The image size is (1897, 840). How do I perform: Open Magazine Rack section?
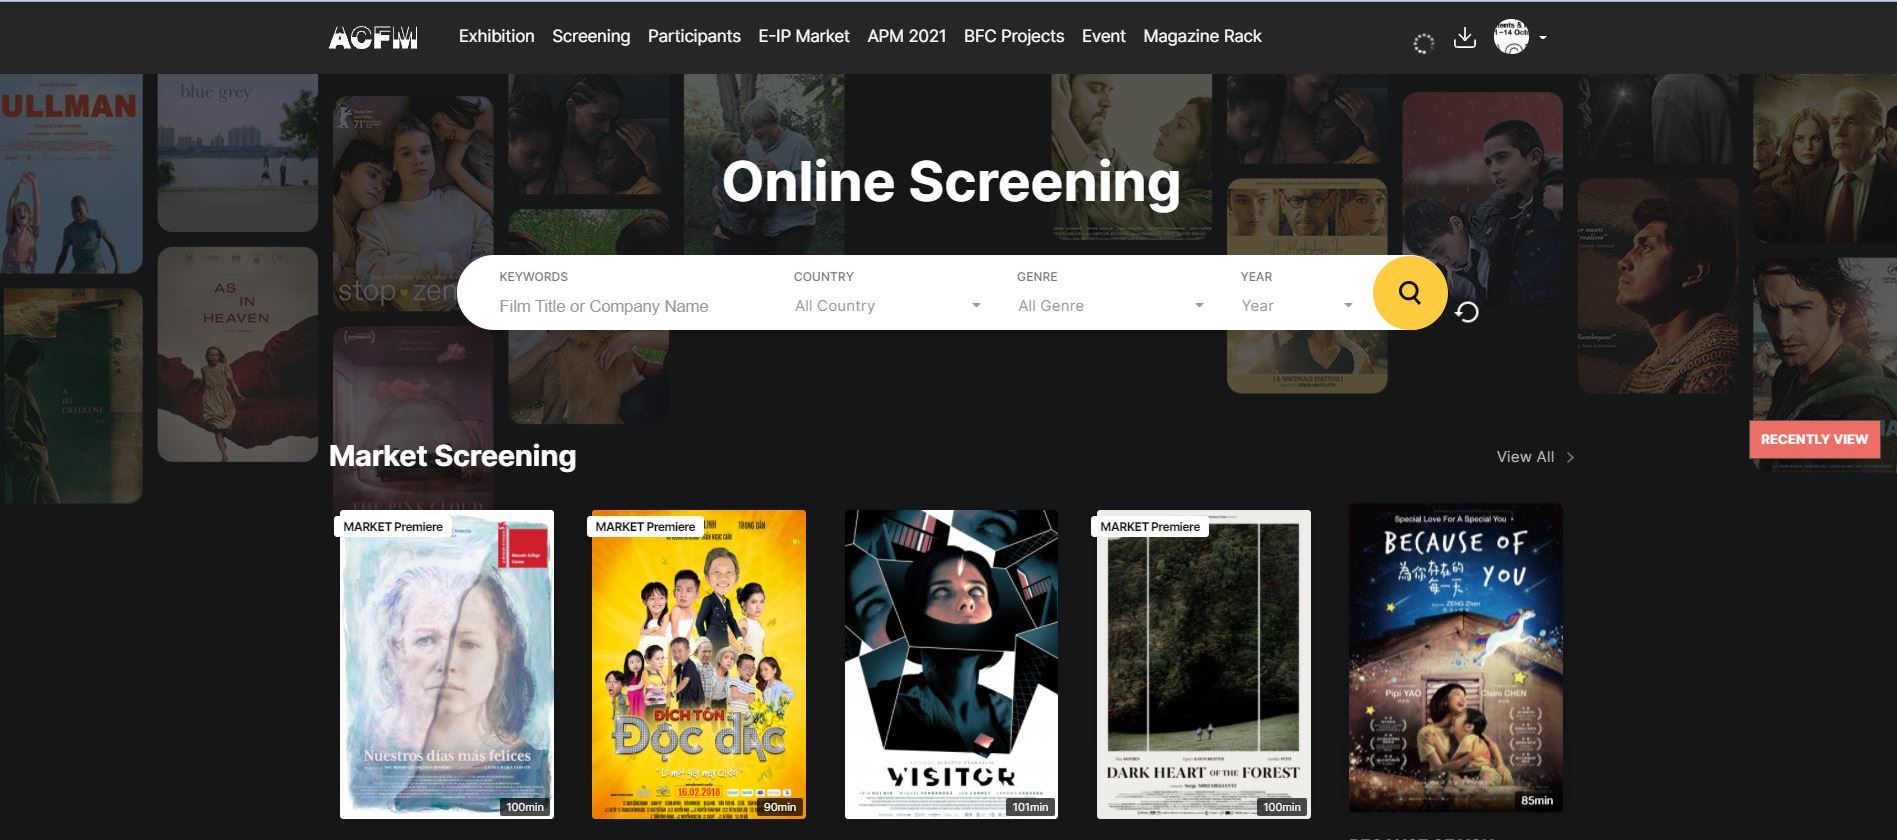(x=1202, y=36)
